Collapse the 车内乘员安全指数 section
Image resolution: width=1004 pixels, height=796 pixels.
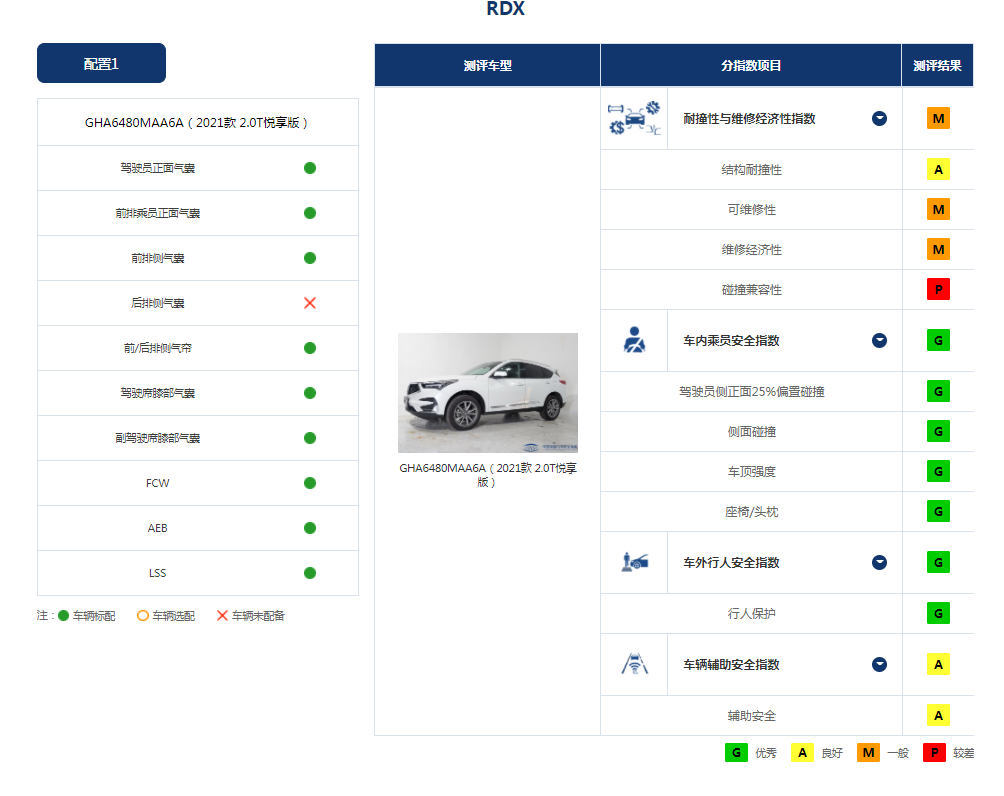point(879,340)
